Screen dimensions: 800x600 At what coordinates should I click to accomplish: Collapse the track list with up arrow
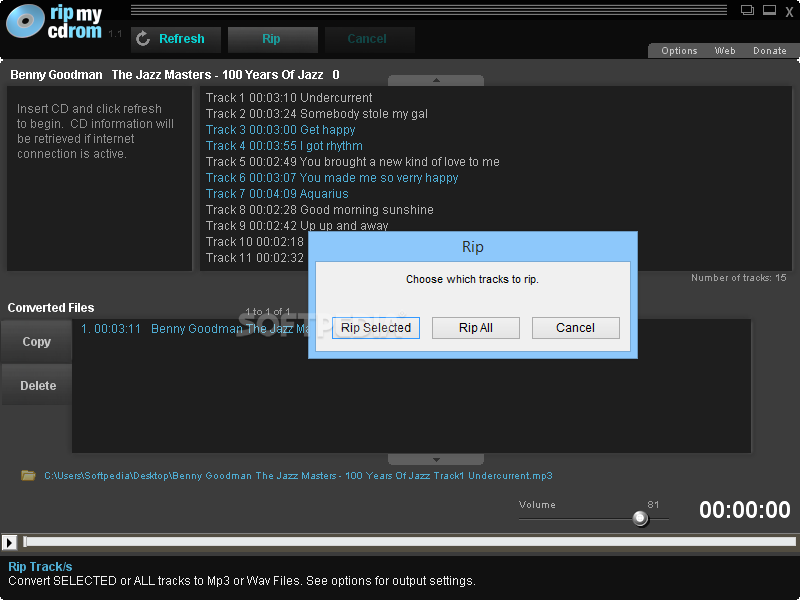coord(436,81)
